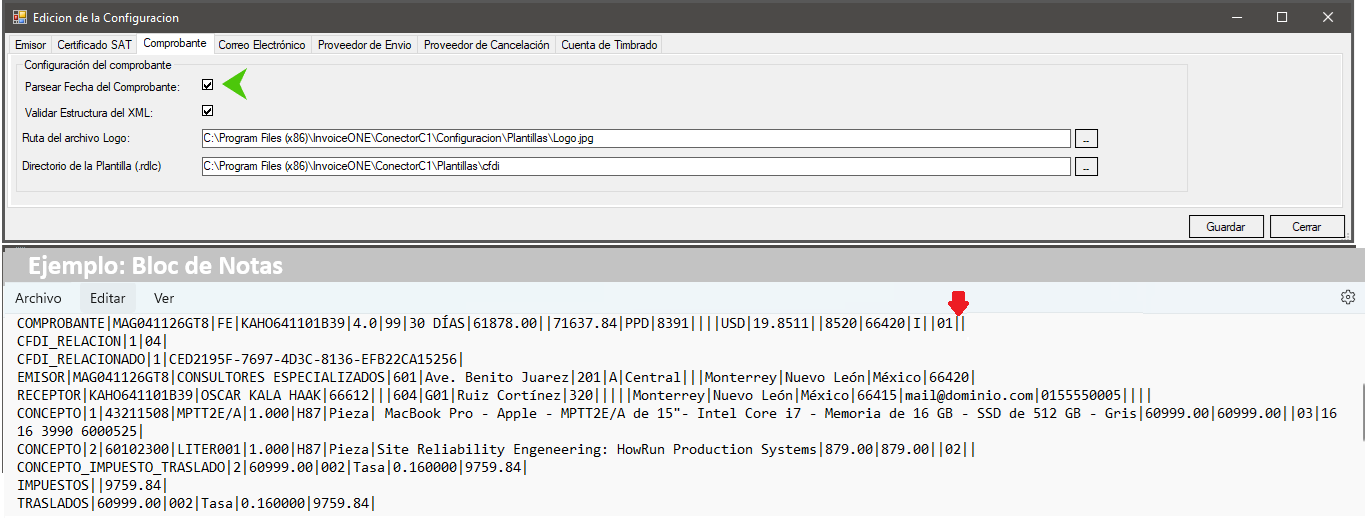The width and height of the screenshot is (1365, 518).
Task: Switch to the Emisor tab
Action: point(30,45)
